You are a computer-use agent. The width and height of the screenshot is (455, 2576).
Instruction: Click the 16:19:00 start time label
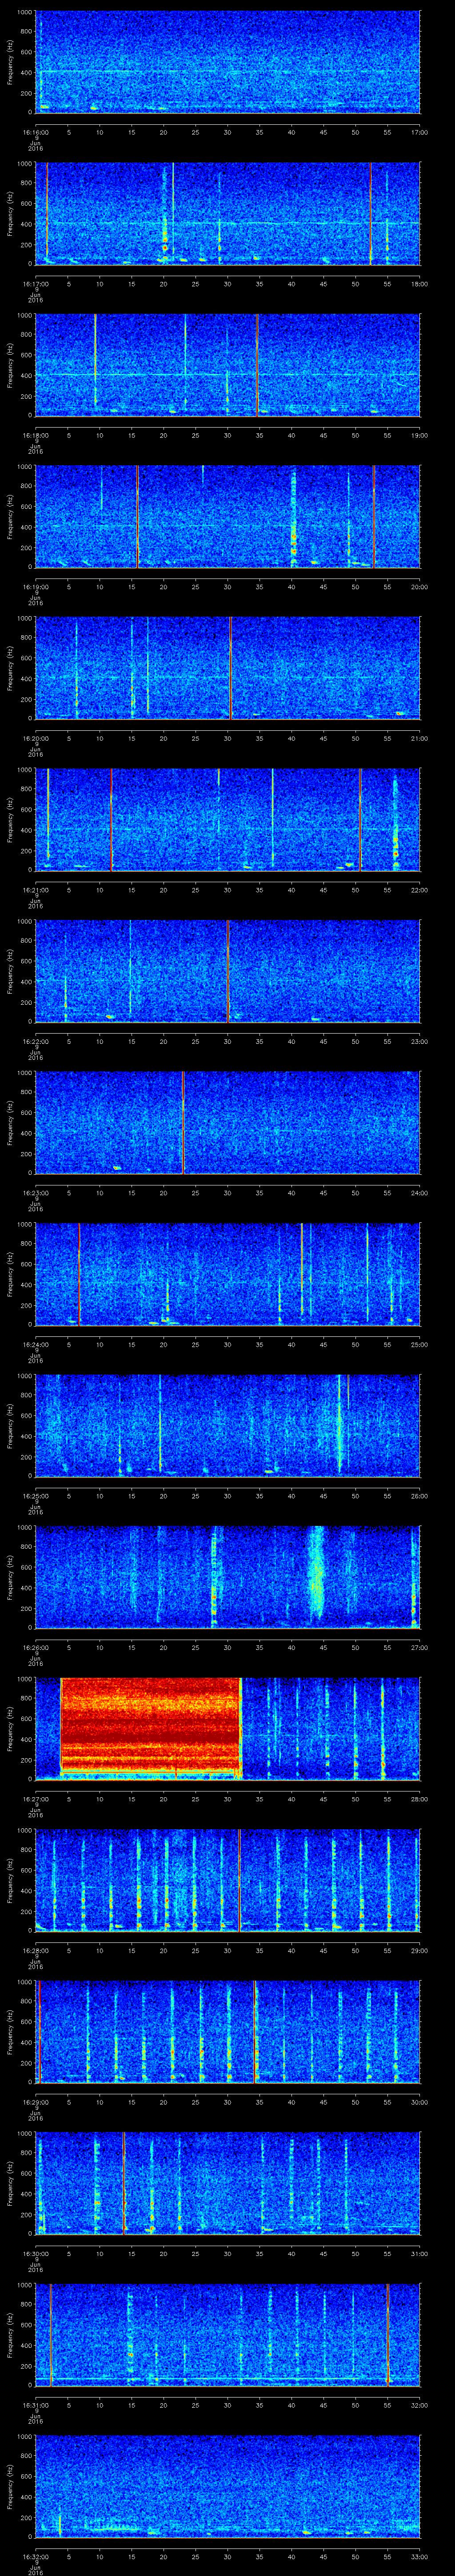pyautogui.click(x=35, y=587)
